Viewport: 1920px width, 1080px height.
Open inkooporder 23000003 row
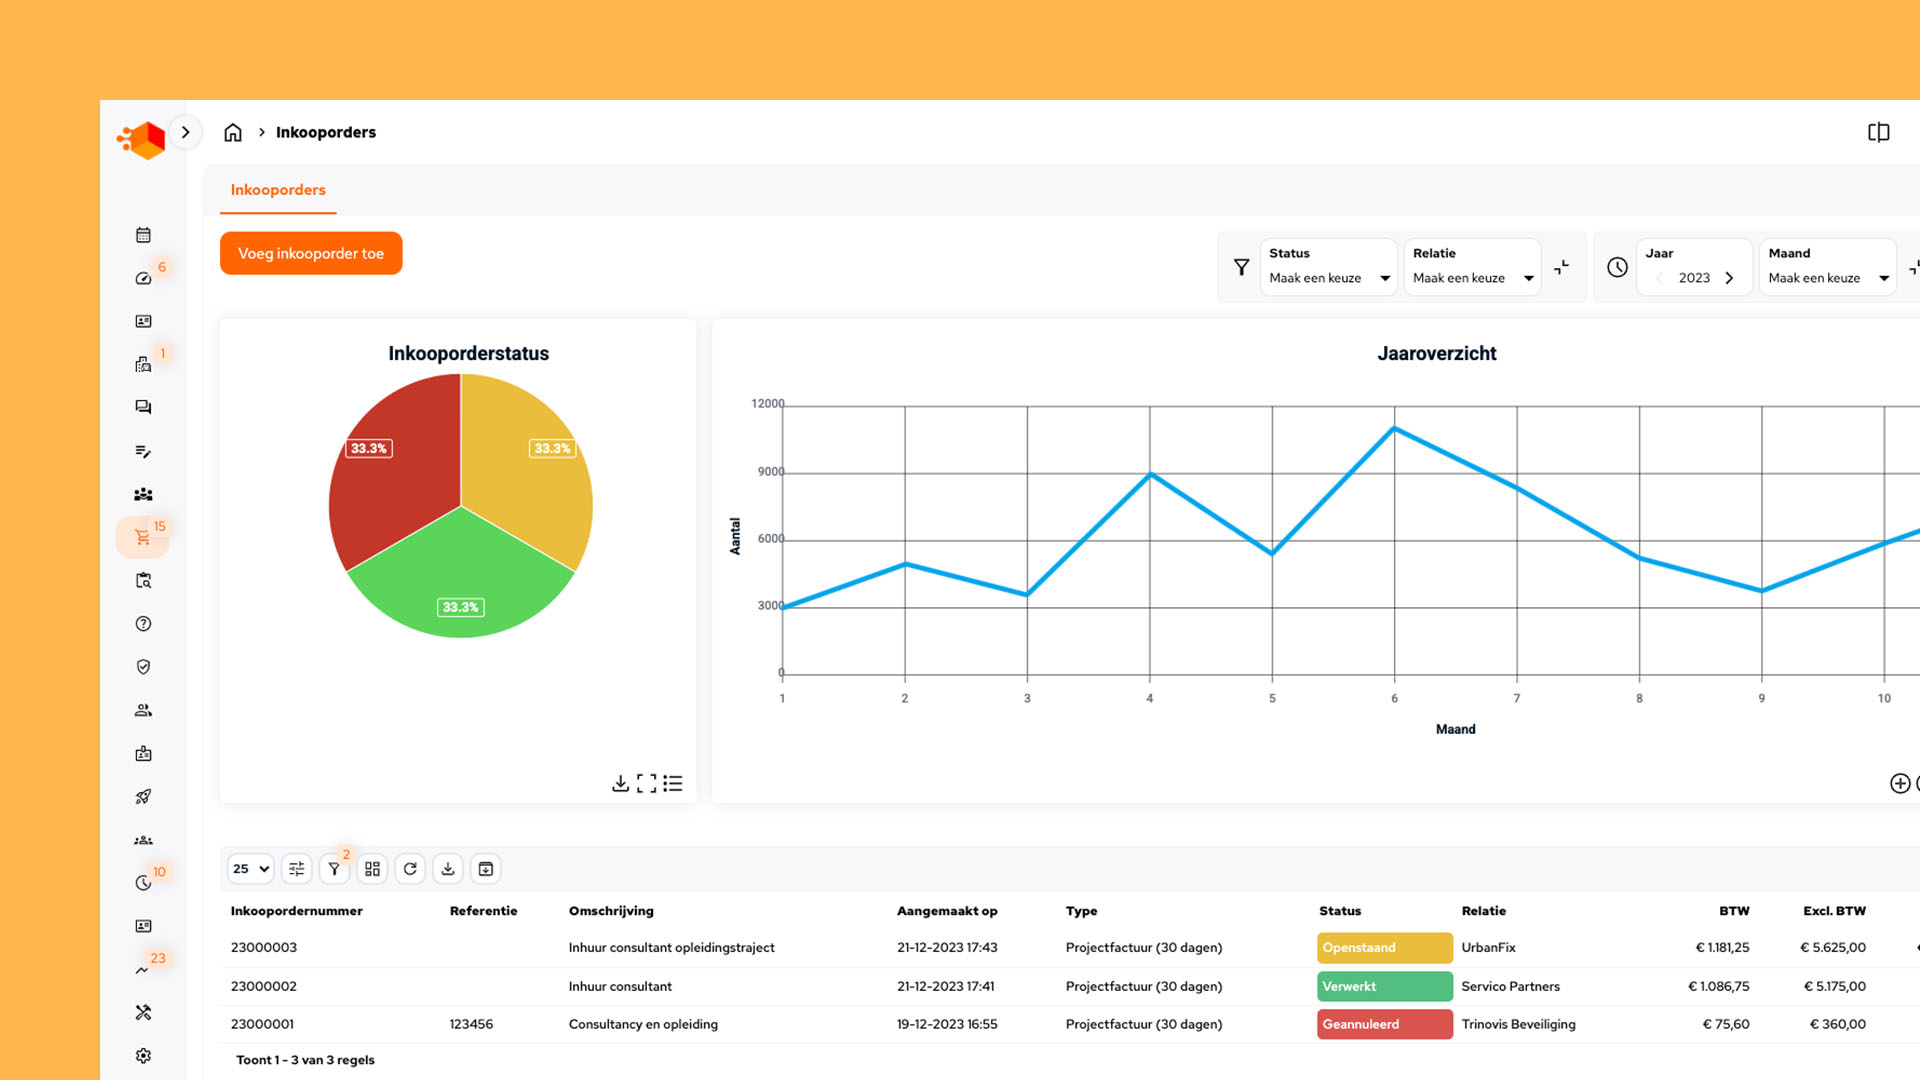pyautogui.click(x=264, y=948)
